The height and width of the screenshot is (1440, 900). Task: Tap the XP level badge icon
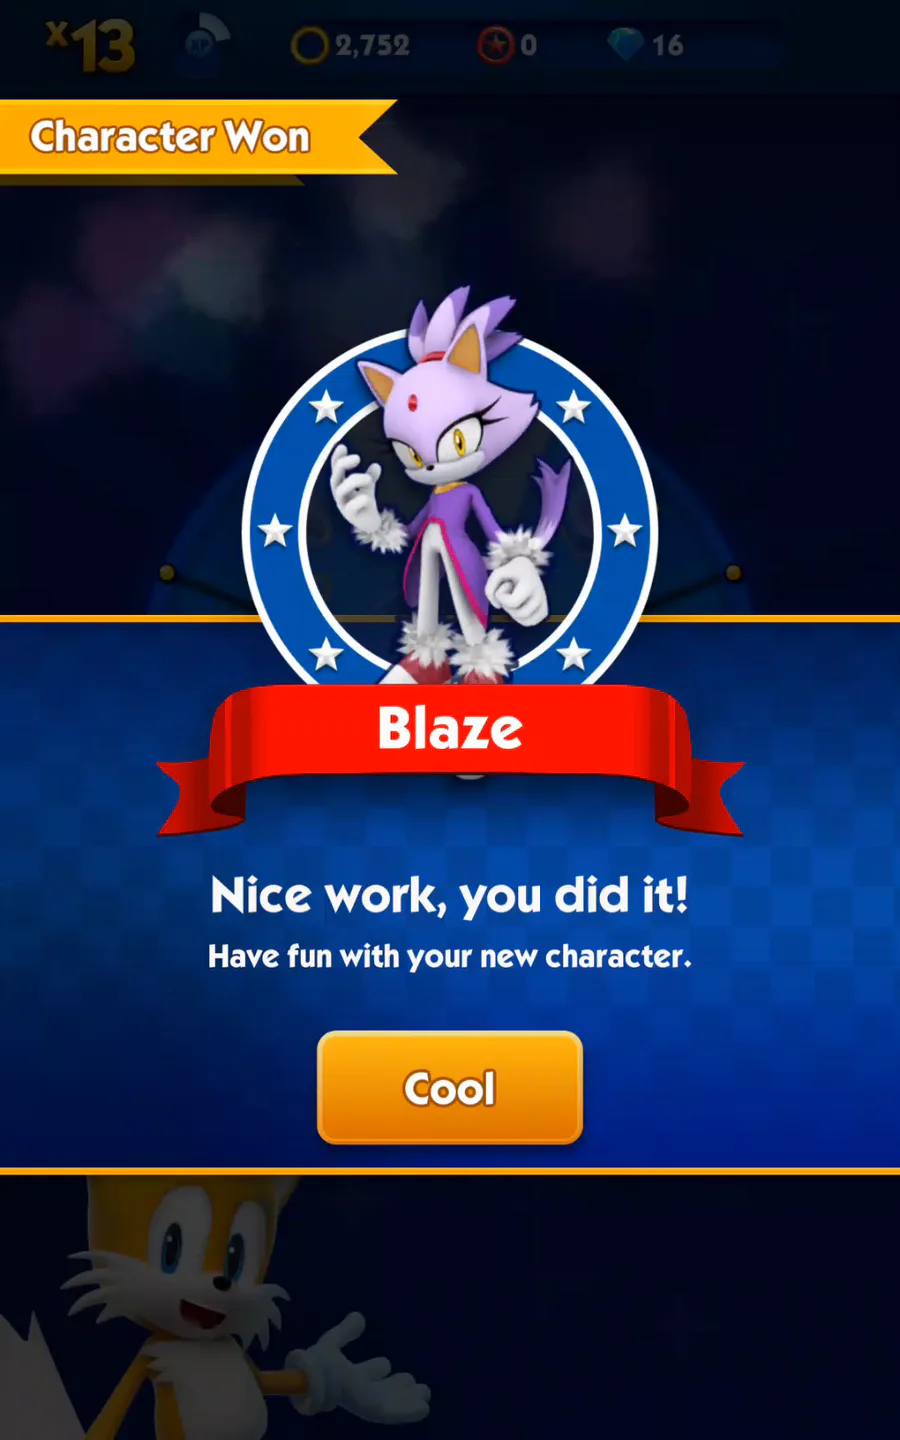point(207,46)
